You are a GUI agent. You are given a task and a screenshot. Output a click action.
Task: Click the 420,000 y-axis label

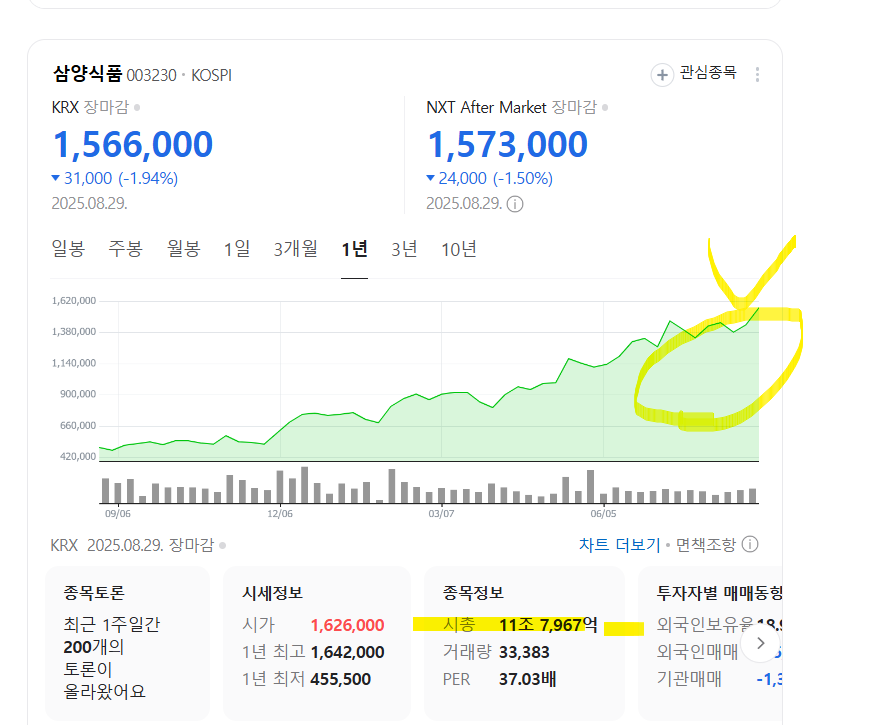pos(78,456)
